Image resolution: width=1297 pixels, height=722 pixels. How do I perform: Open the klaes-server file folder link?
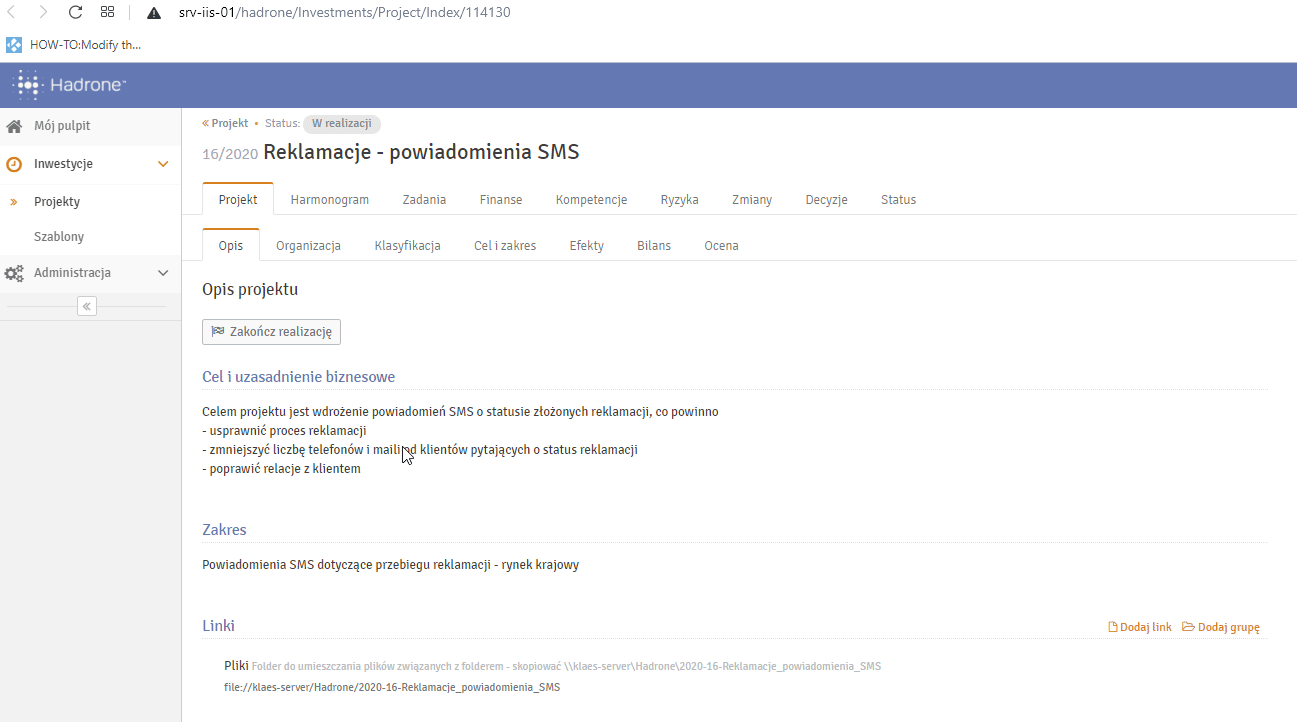(x=392, y=688)
